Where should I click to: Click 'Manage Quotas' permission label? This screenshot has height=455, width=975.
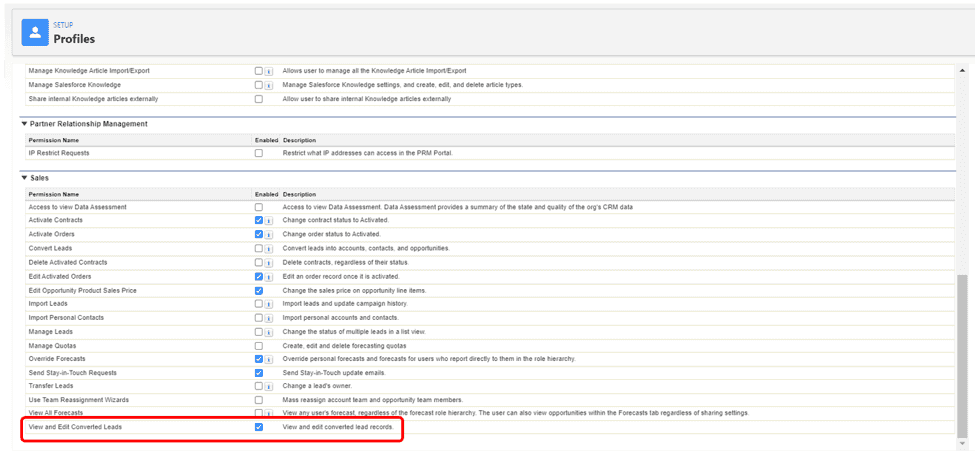click(52, 346)
